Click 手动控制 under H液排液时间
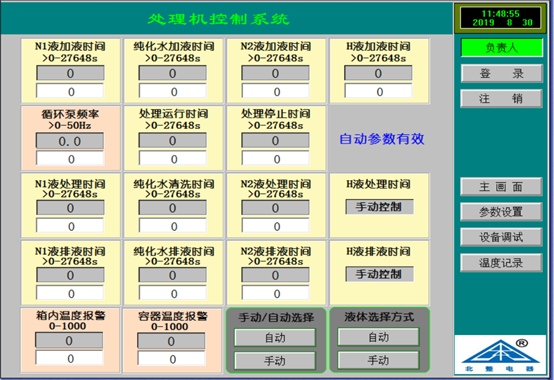The width and height of the screenshot is (554, 380). click(x=379, y=274)
